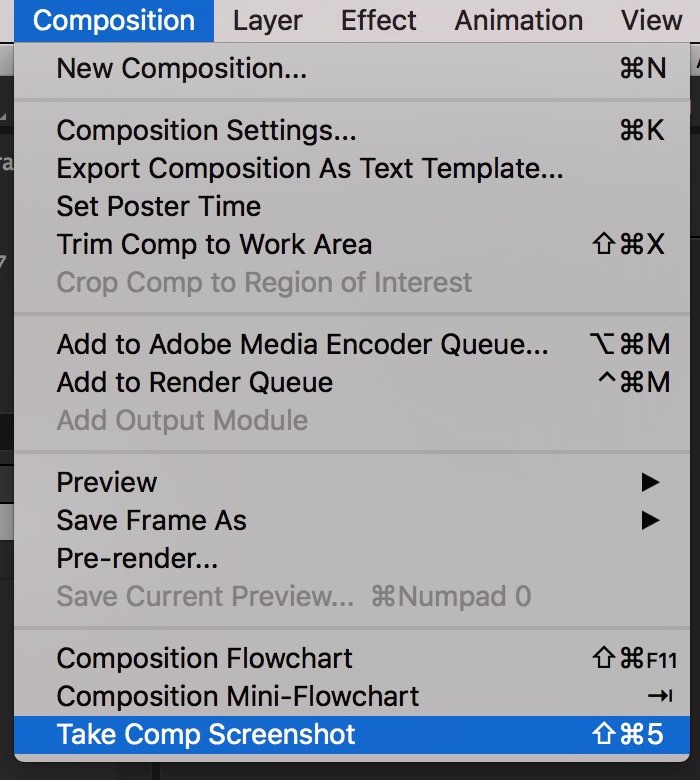Click Set Poster Time

pyautogui.click(x=158, y=206)
